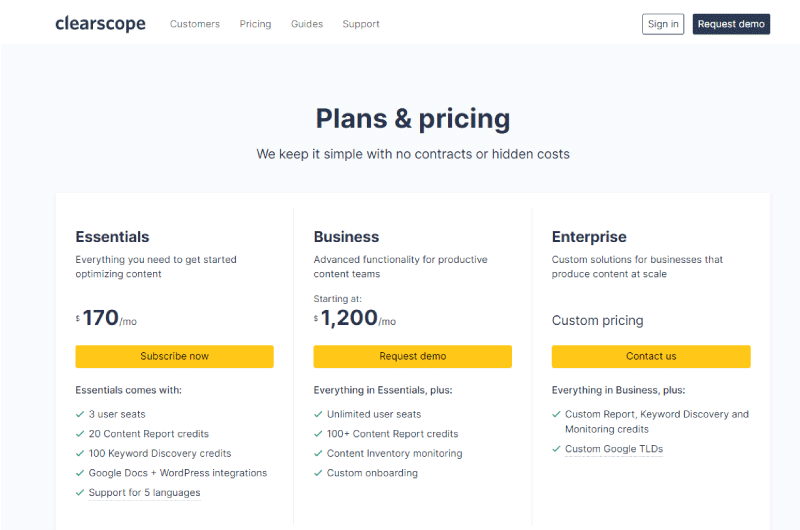The image size is (800, 530).
Task: Subscribe now to the Essentials plan
Action: click(x=174, y=356)
